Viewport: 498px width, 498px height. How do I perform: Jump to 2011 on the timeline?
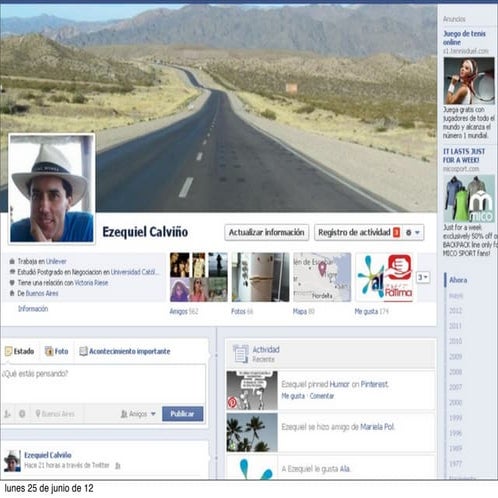pos(455,326)
